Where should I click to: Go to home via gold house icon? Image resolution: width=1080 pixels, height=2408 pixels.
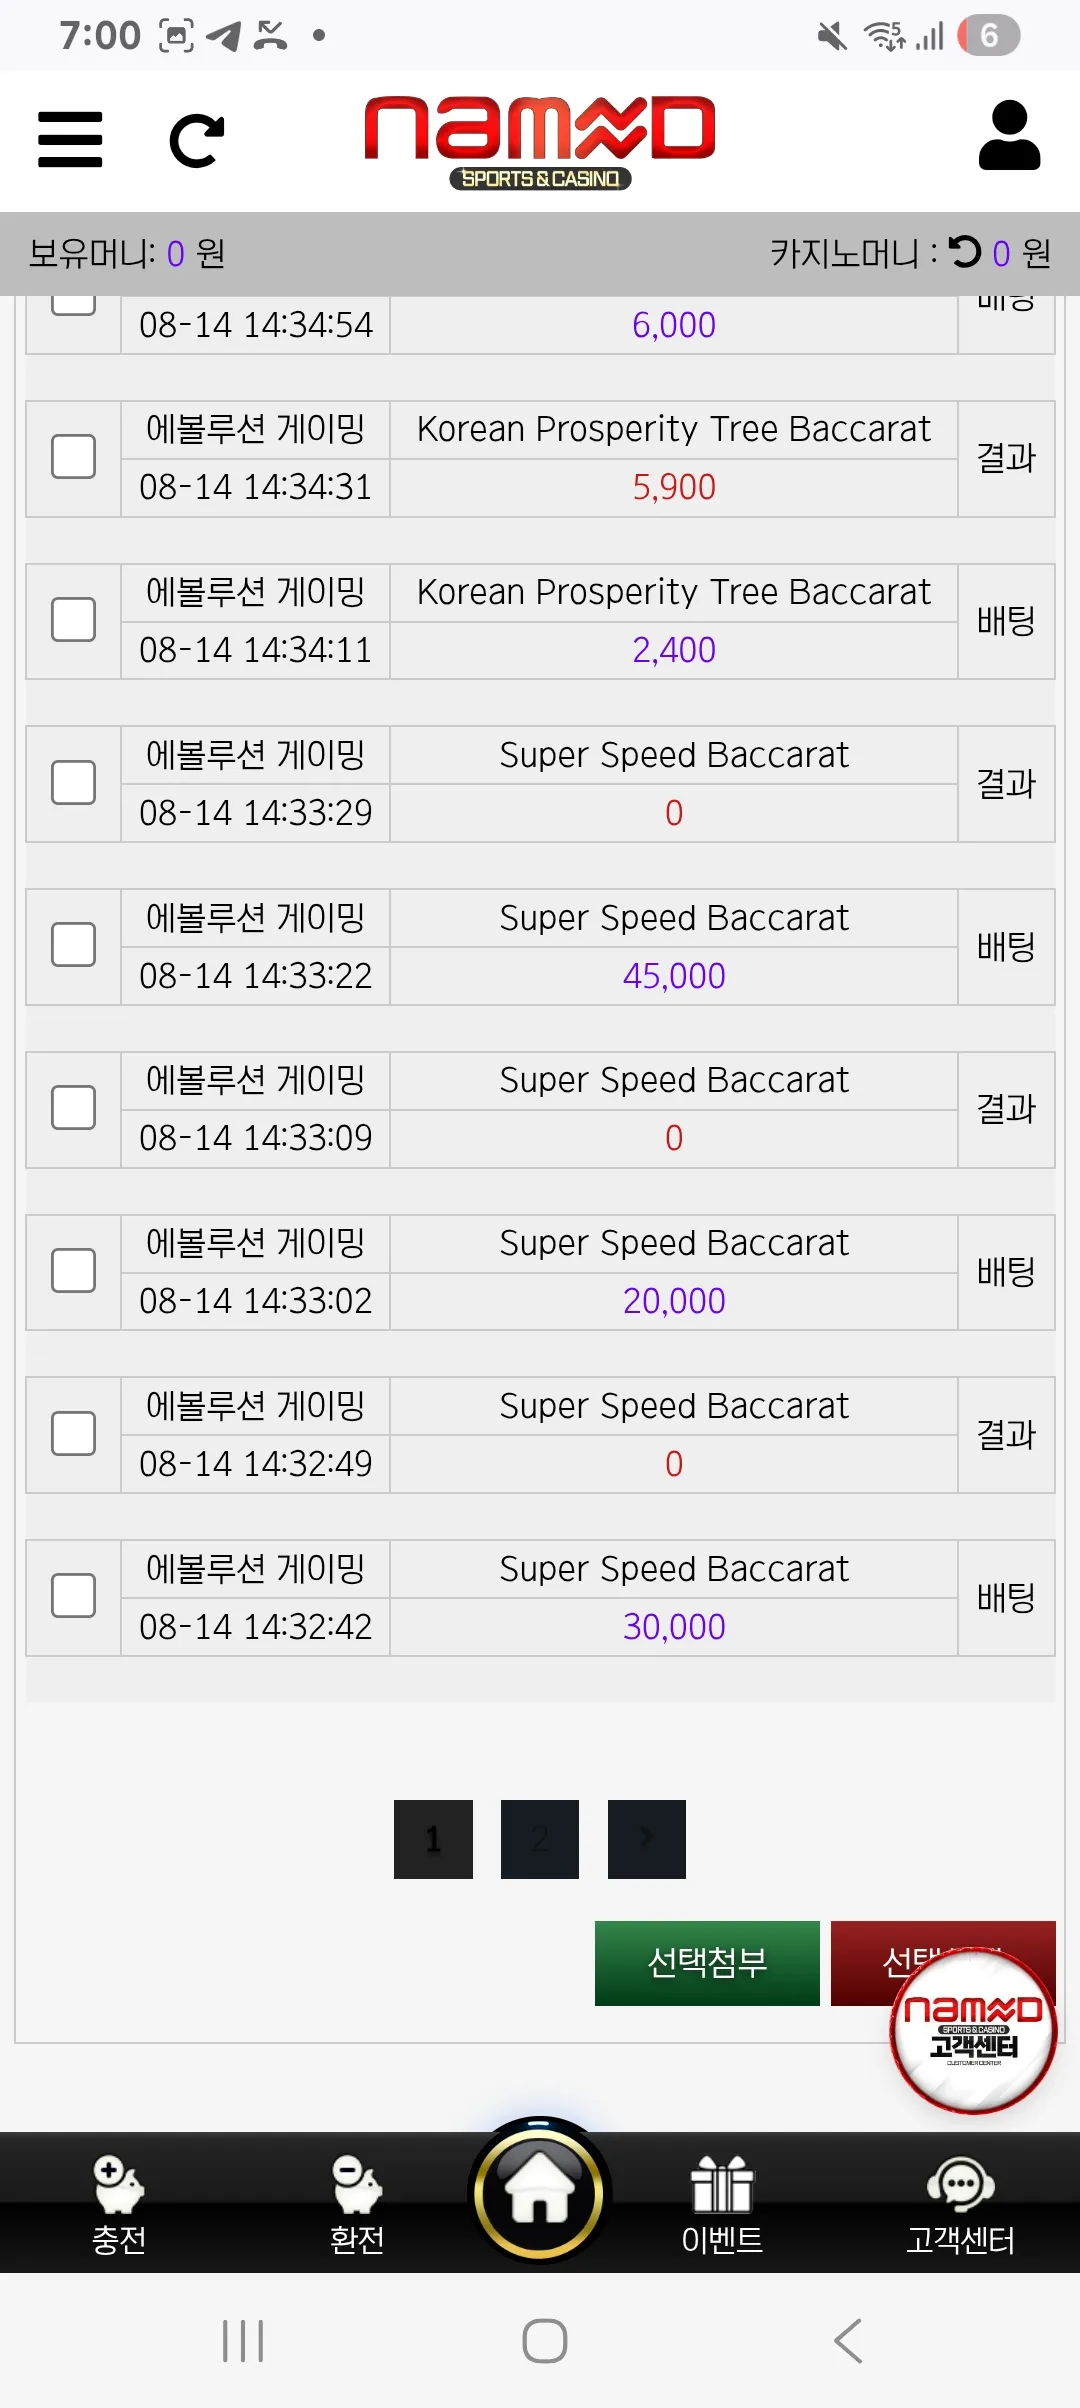tap(539, 2193)
